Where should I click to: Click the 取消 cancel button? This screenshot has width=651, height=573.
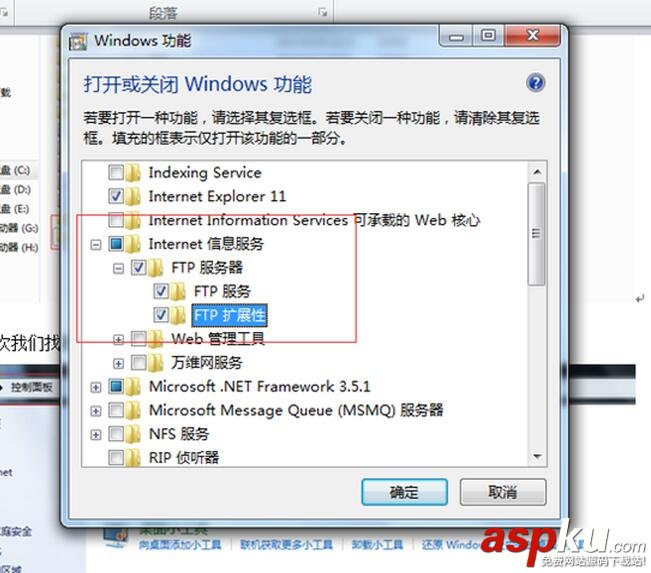point(503,492)
